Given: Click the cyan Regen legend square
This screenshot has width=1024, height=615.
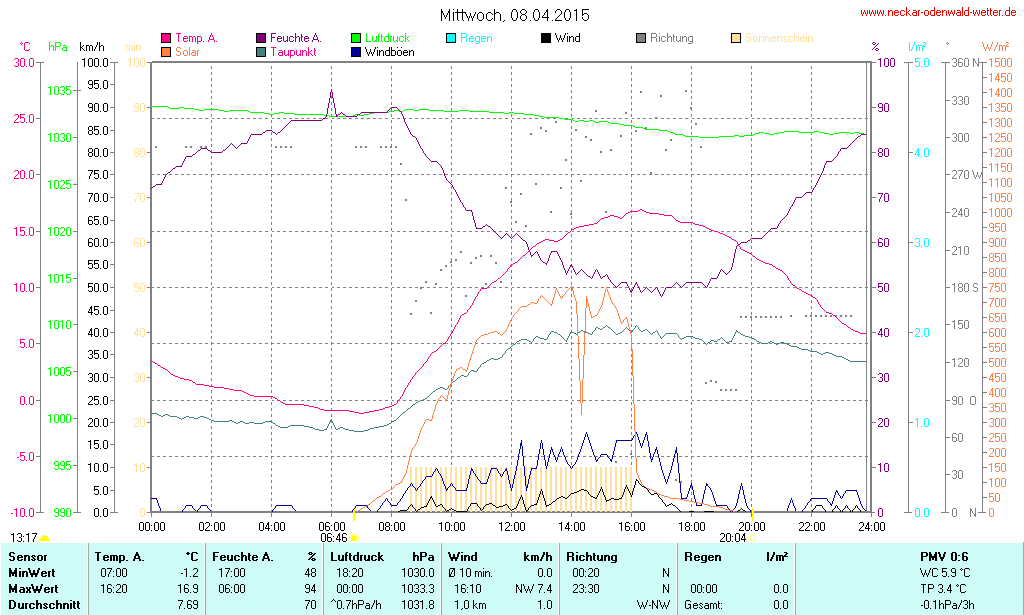Looking at the screenshot, I should [x=451, y=39].
